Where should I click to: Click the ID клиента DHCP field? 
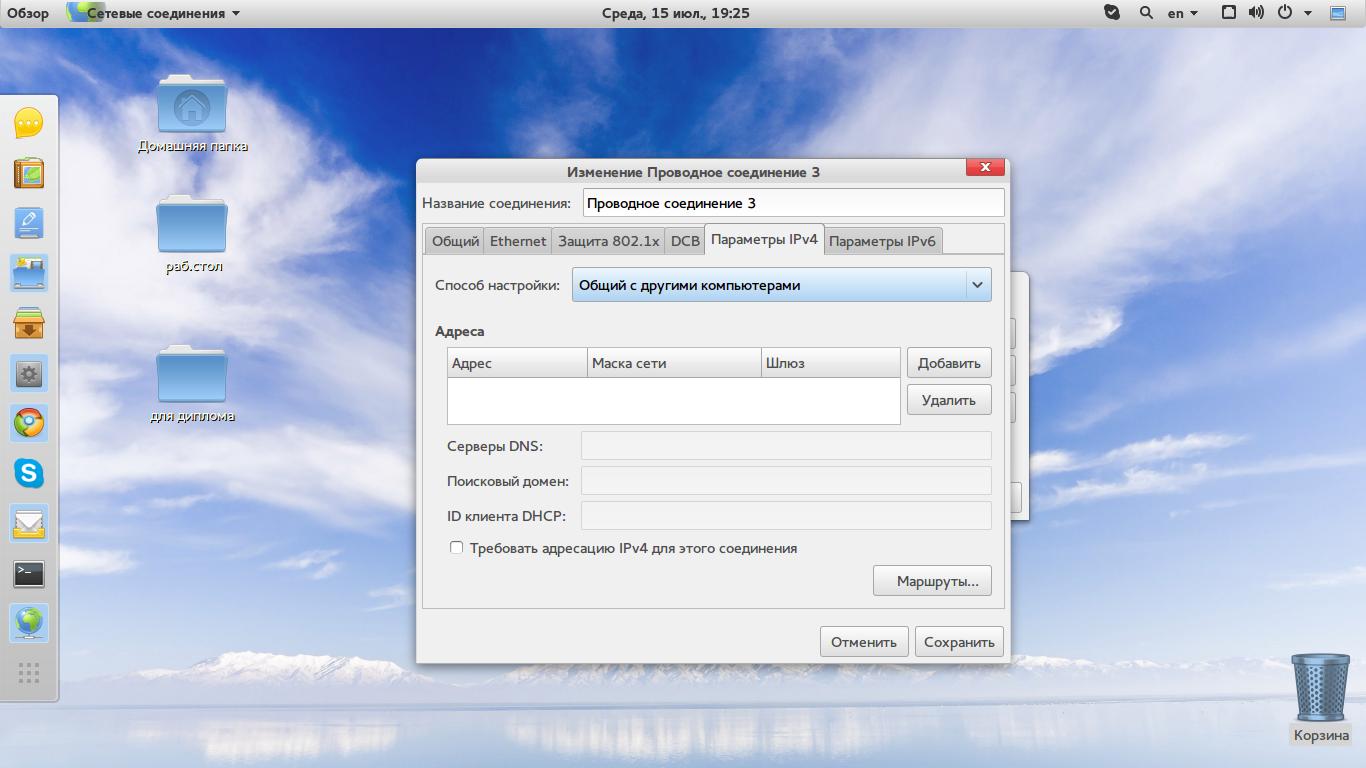click(x=786, y=516)
